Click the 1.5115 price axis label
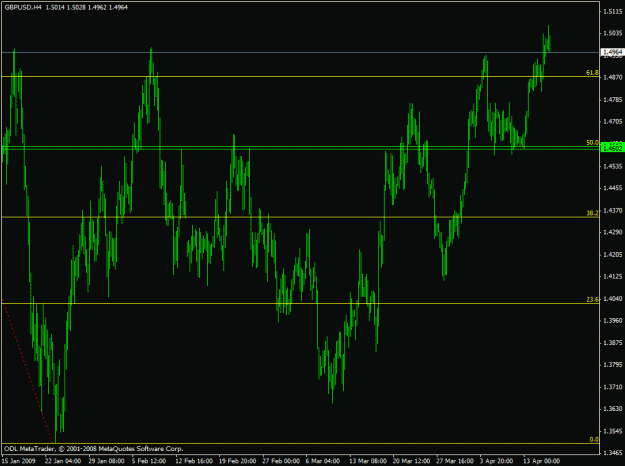Viewport: 625px width, 466px height. coord(613,12)
